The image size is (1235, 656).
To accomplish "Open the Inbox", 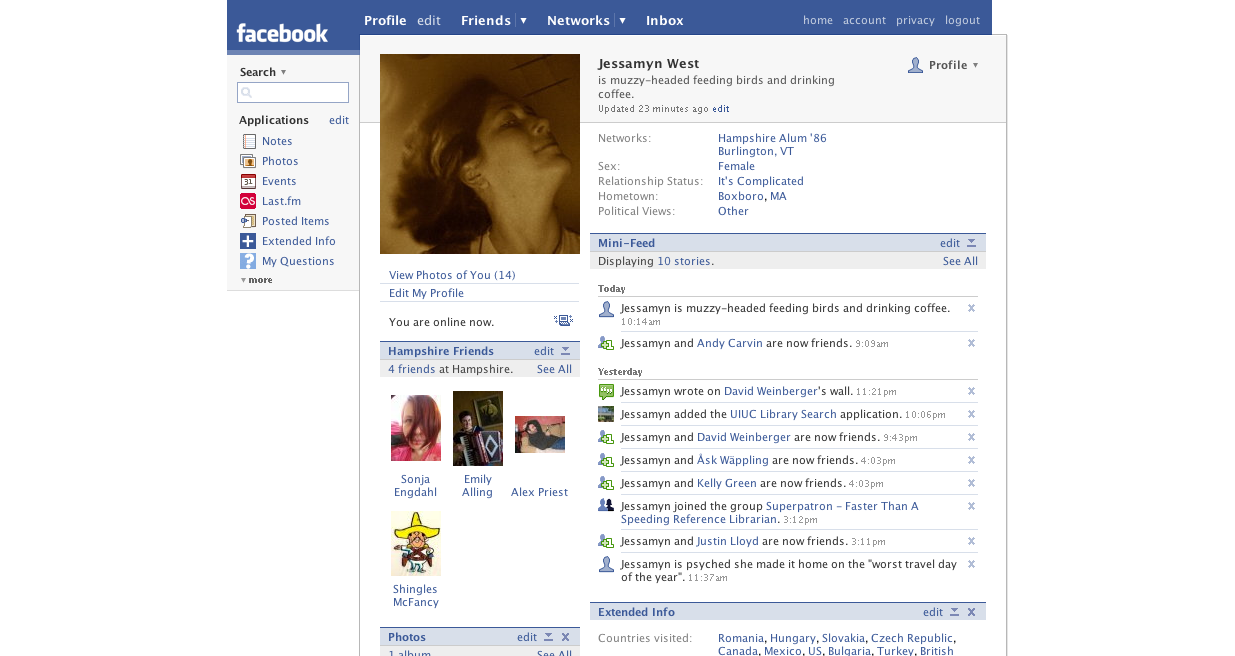I will [x=665, y=20].
